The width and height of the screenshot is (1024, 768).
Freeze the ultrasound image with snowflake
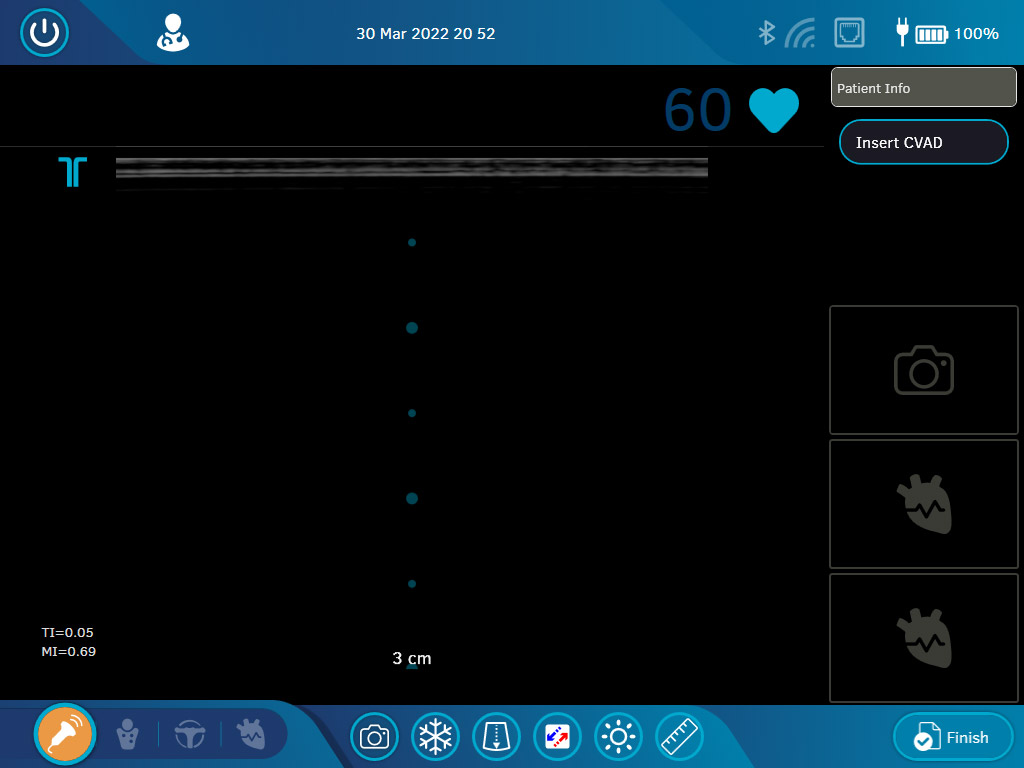point(435,737)
